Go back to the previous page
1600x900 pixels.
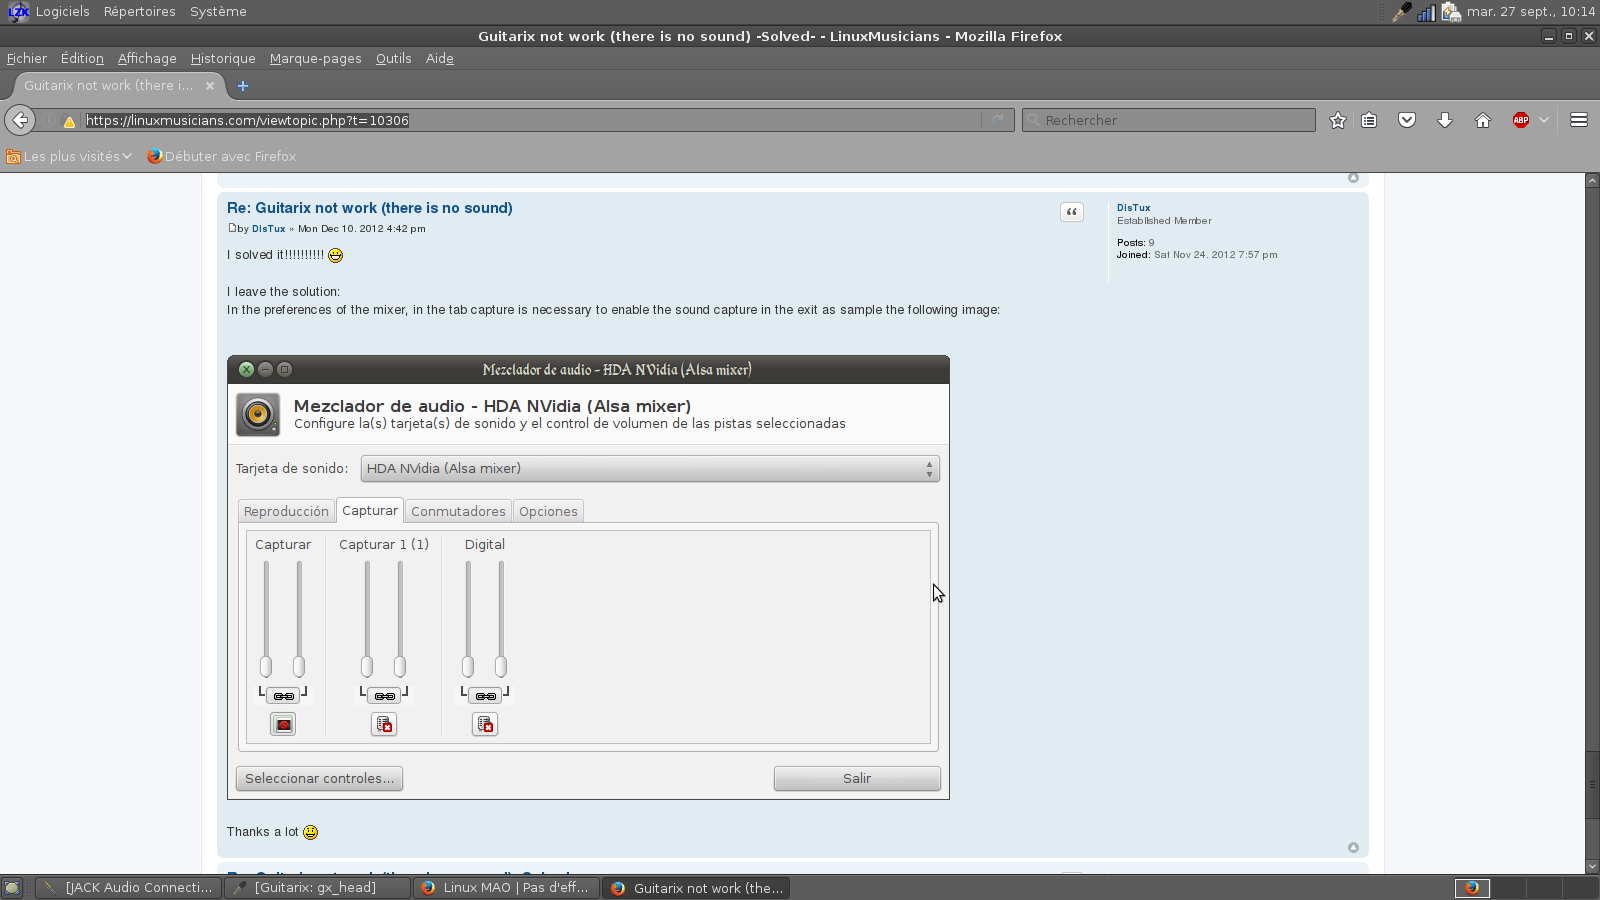[x=20, y=120]
